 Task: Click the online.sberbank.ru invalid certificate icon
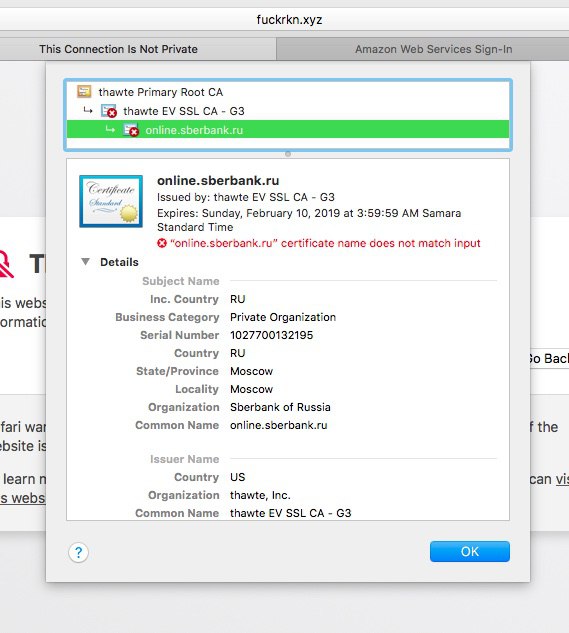tap(131, 130)
